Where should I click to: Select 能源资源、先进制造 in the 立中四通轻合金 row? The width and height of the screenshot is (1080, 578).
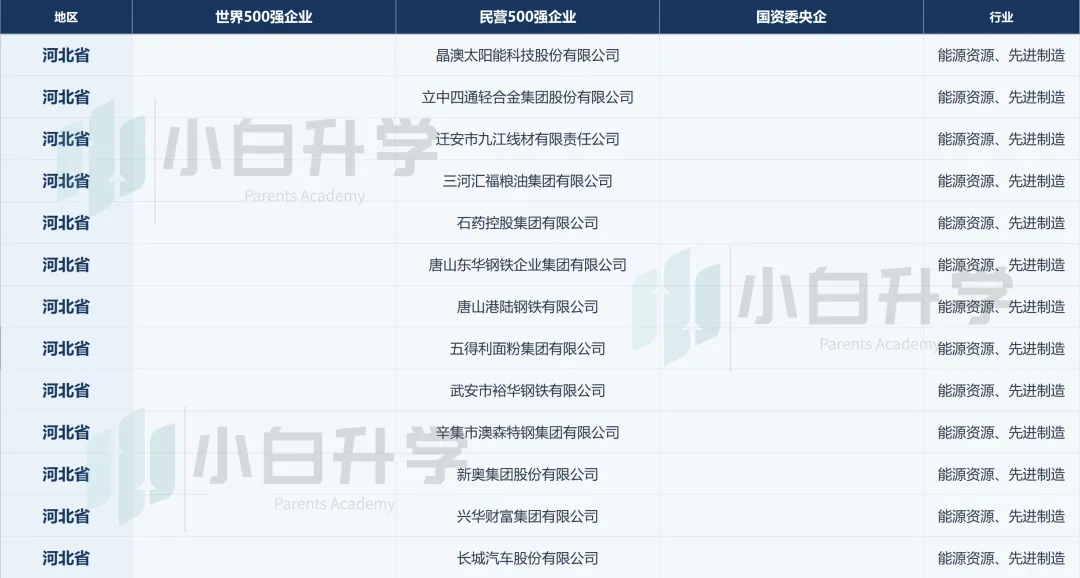(1001, 97)
